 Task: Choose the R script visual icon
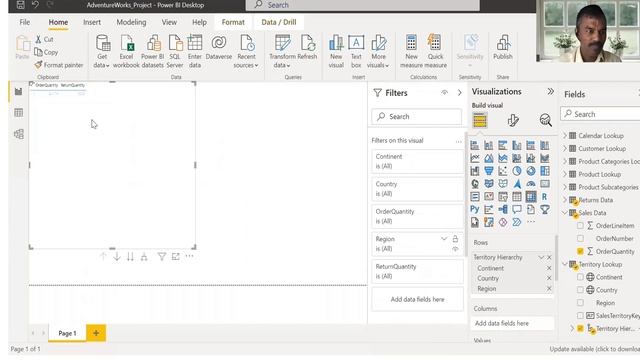(x=544, y=197)
